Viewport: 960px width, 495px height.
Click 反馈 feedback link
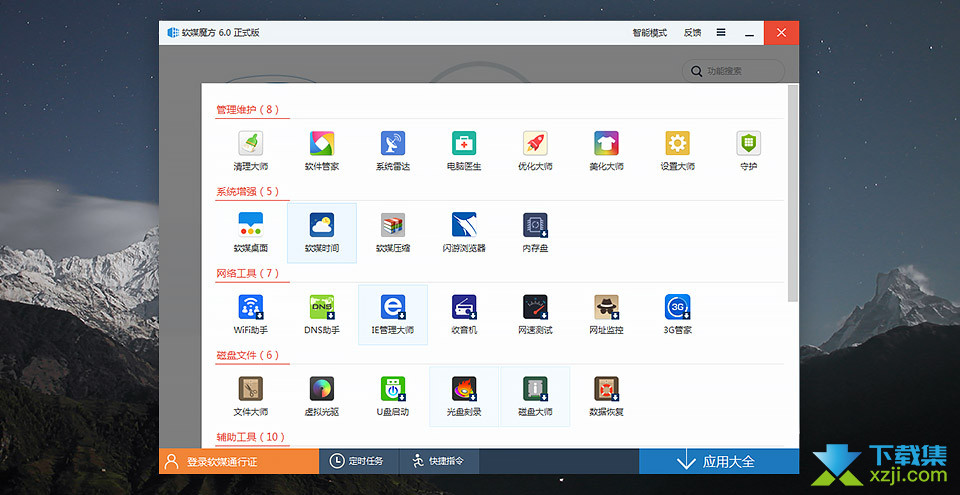pyautogui.click(x=692, y=33)
